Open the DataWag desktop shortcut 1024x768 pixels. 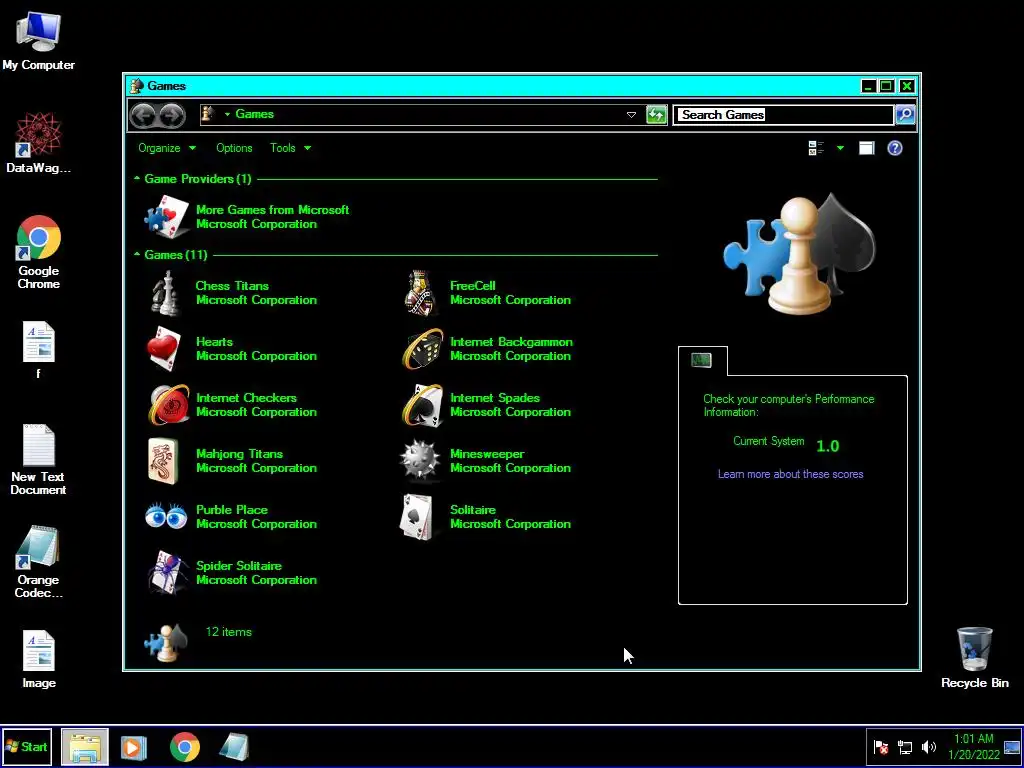point(39,142)
